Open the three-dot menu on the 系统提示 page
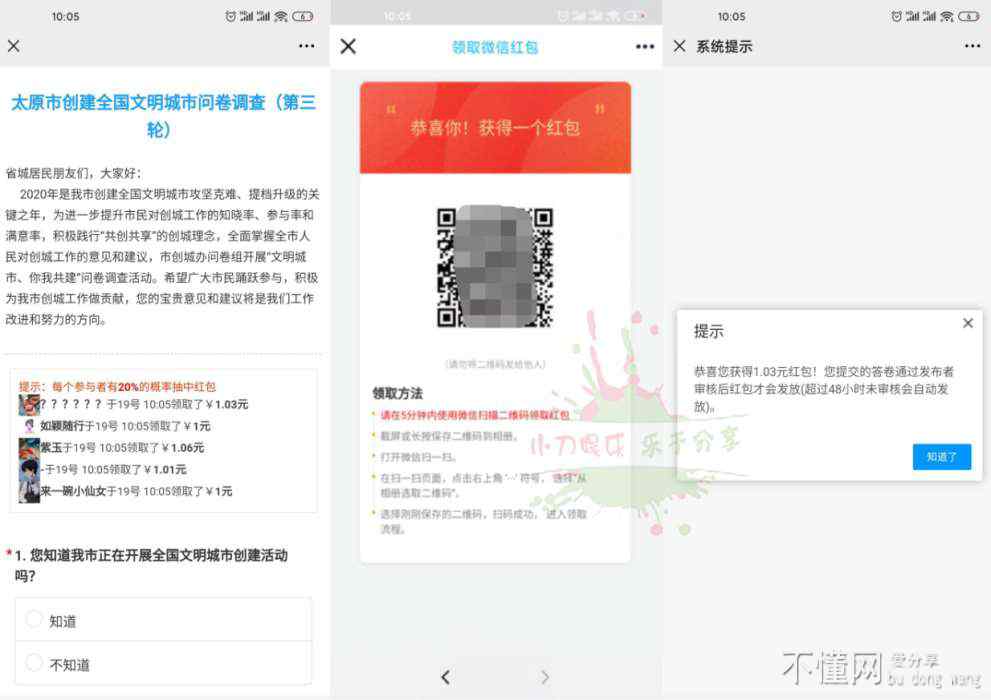 (x=973, y=45)
